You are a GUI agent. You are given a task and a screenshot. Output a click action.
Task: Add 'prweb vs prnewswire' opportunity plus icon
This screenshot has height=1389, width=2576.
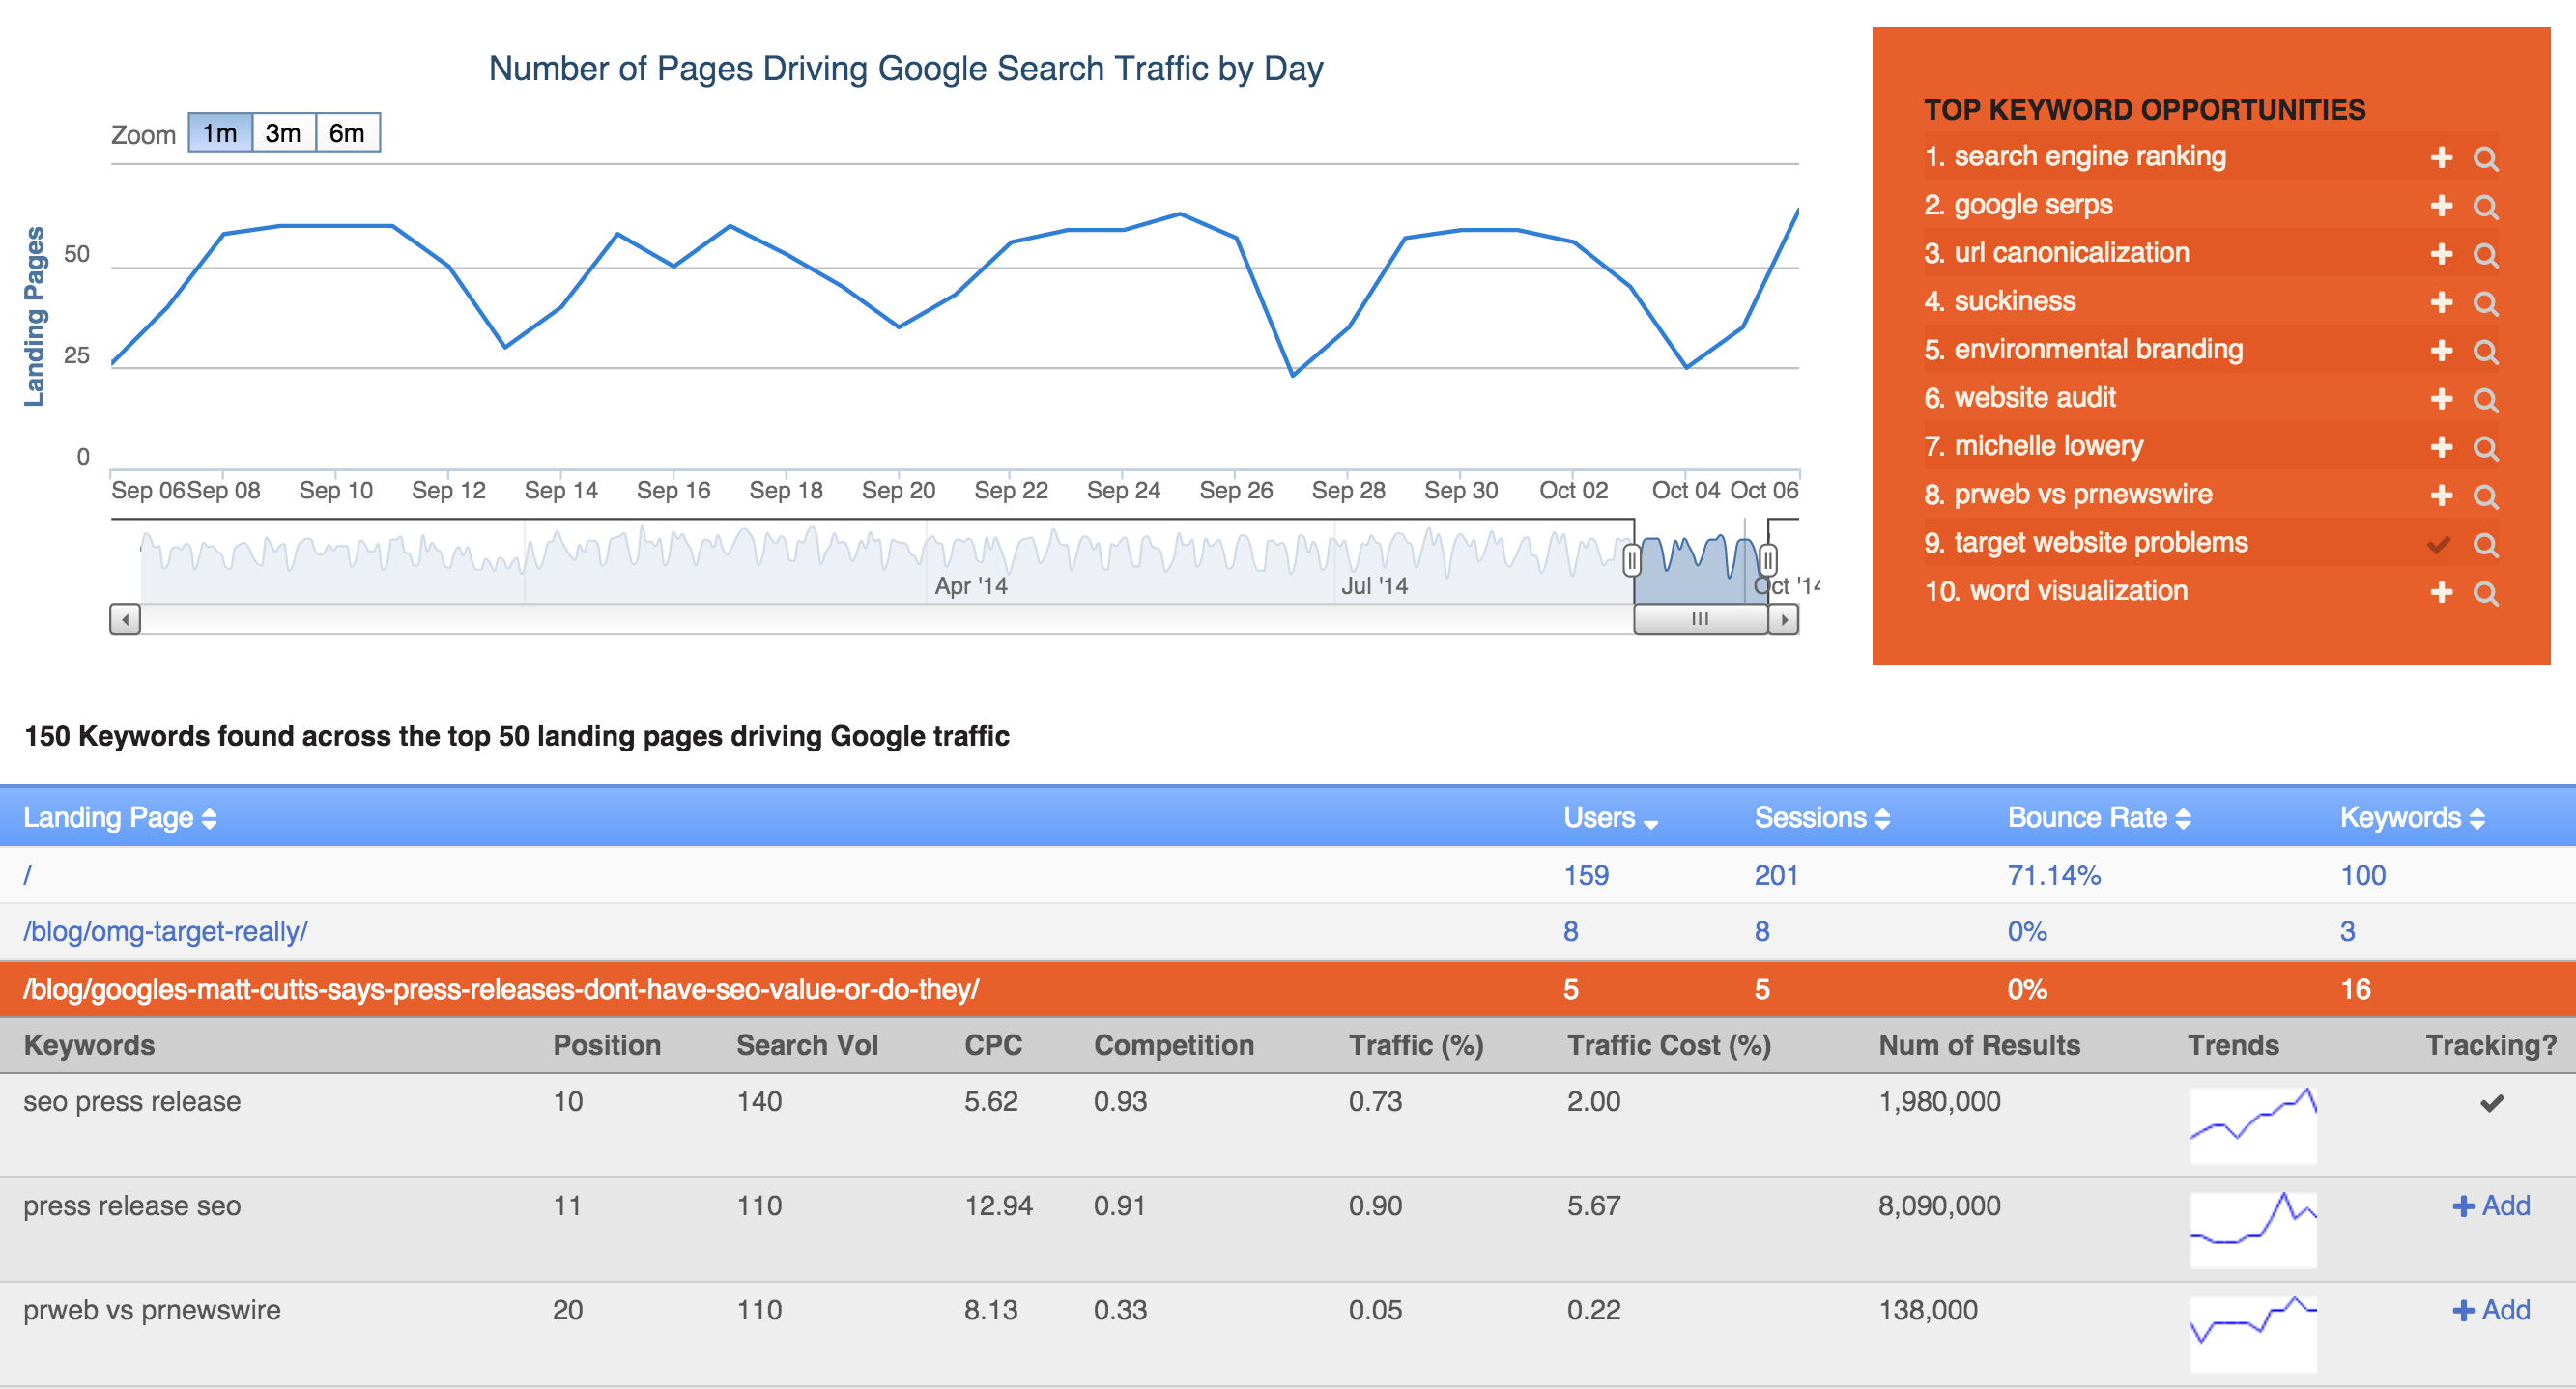[x=2441, y=495]
